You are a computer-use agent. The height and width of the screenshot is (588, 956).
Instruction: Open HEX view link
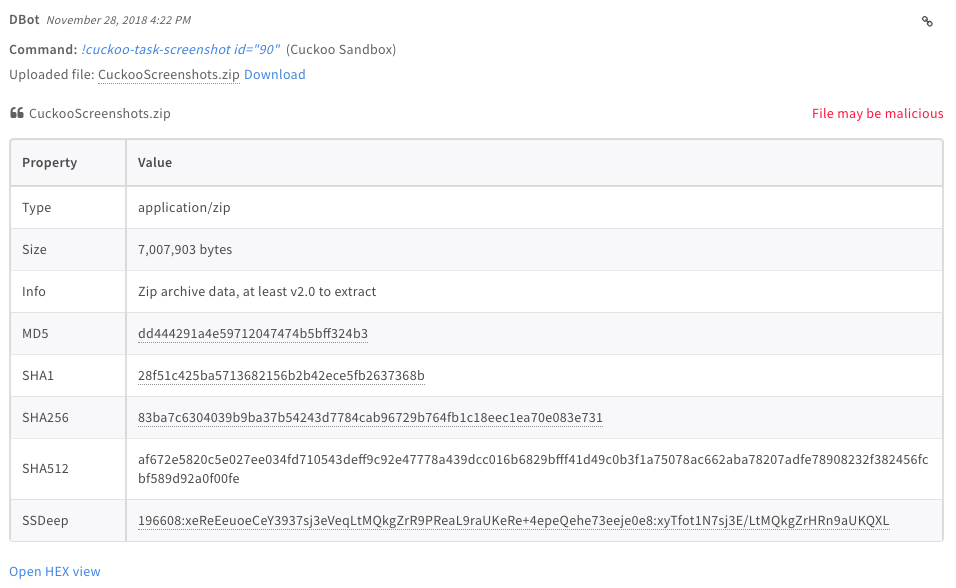tap(55, 571)
